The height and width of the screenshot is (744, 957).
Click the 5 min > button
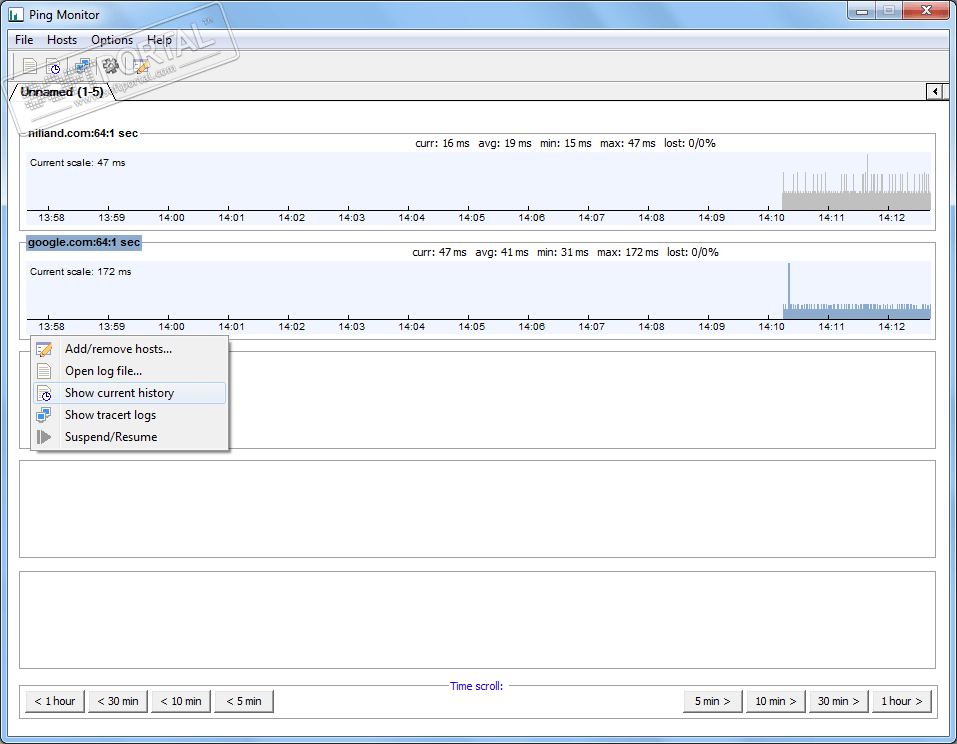(713, 701)
